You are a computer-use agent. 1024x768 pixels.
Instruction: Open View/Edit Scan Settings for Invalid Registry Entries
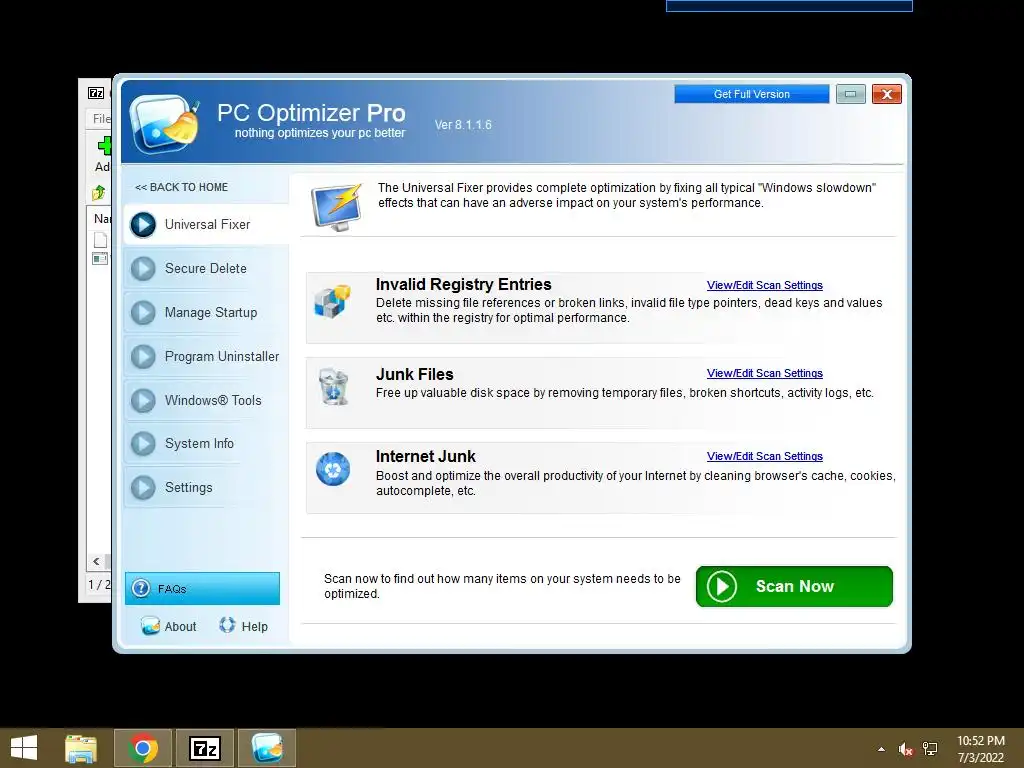[765, 285]
